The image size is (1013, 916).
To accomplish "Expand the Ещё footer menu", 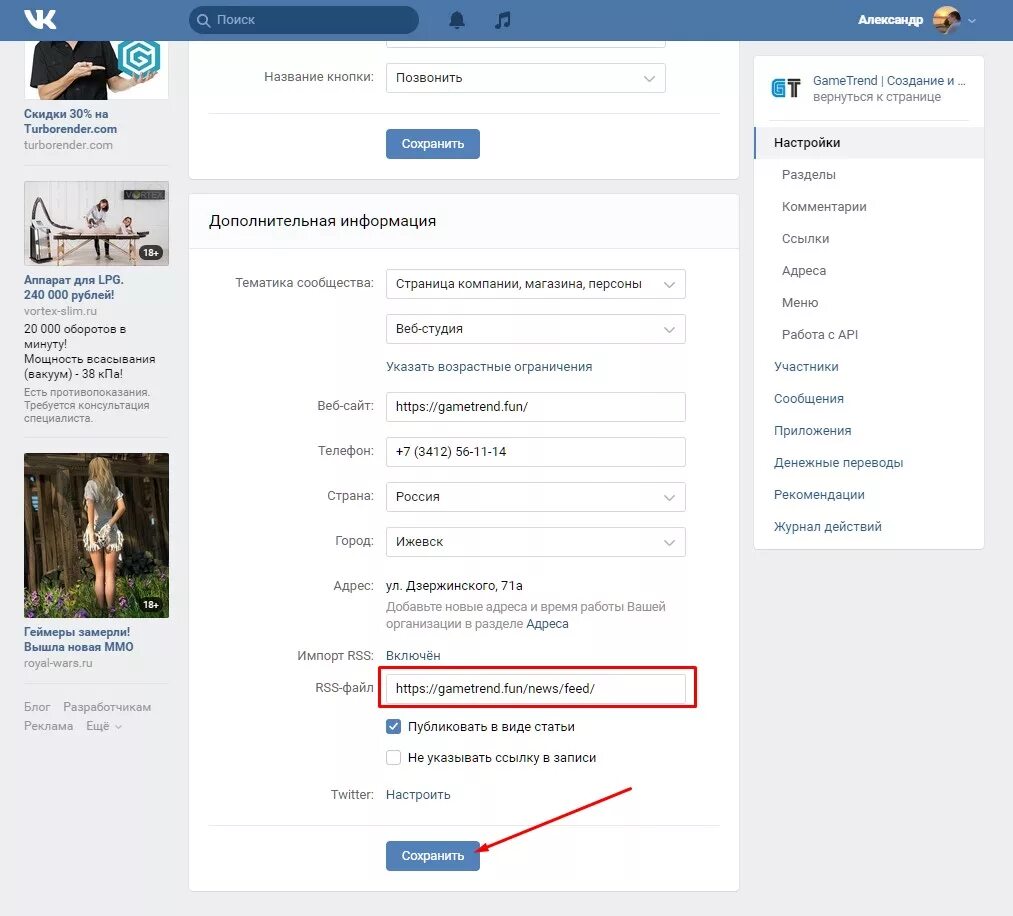I will point(104,726).
